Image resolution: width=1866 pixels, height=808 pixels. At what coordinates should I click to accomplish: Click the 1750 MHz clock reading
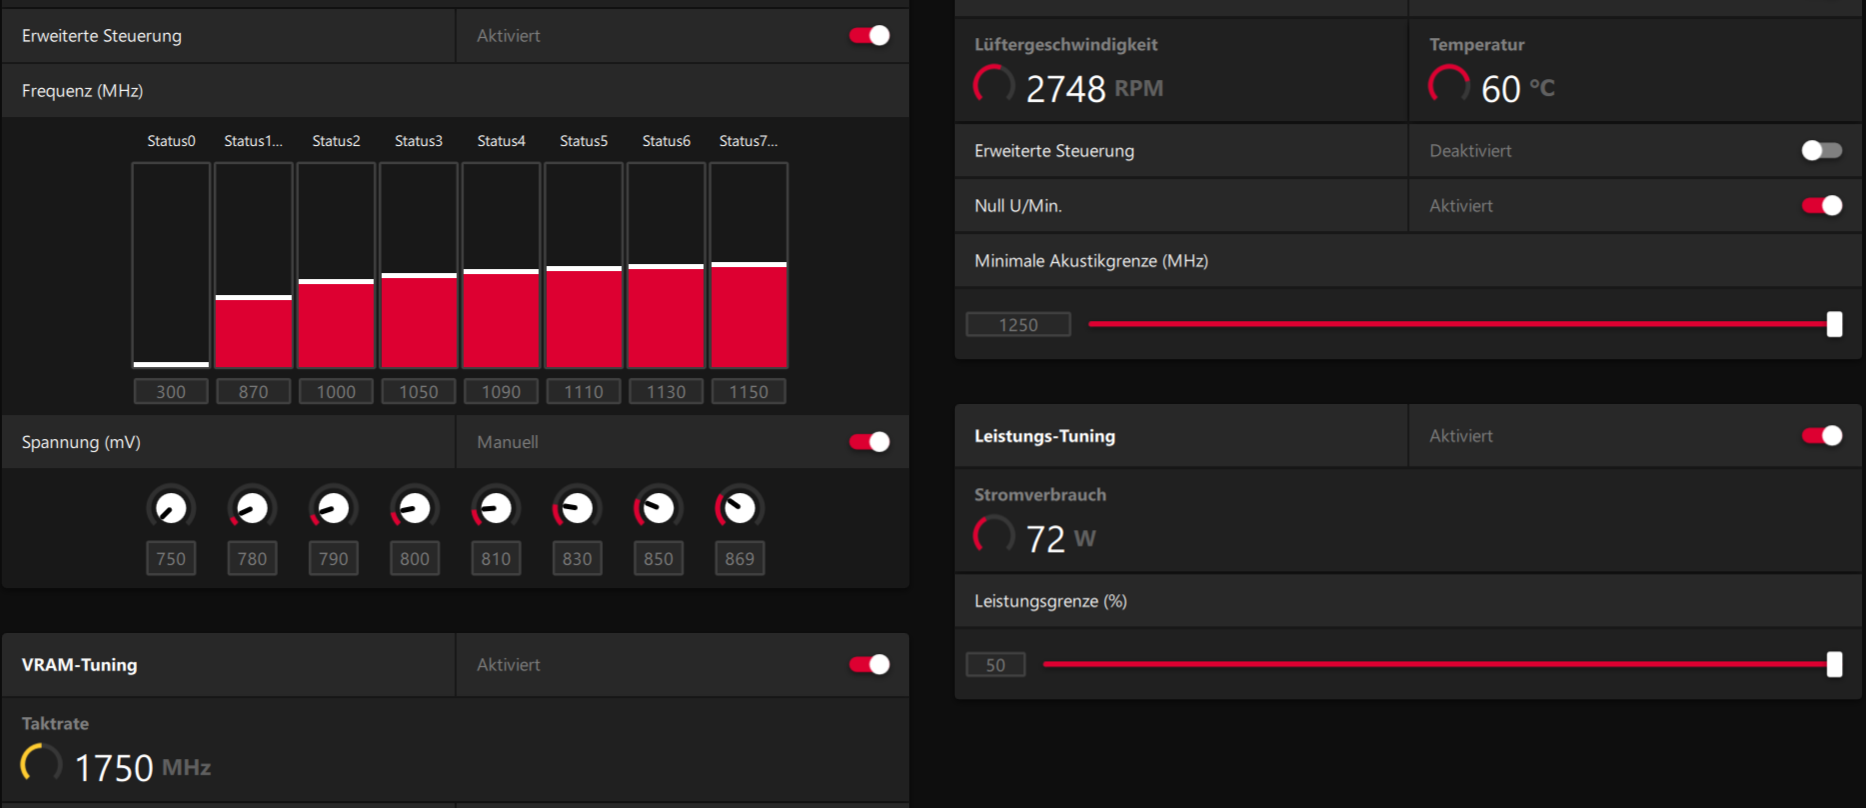coord(143,768)
